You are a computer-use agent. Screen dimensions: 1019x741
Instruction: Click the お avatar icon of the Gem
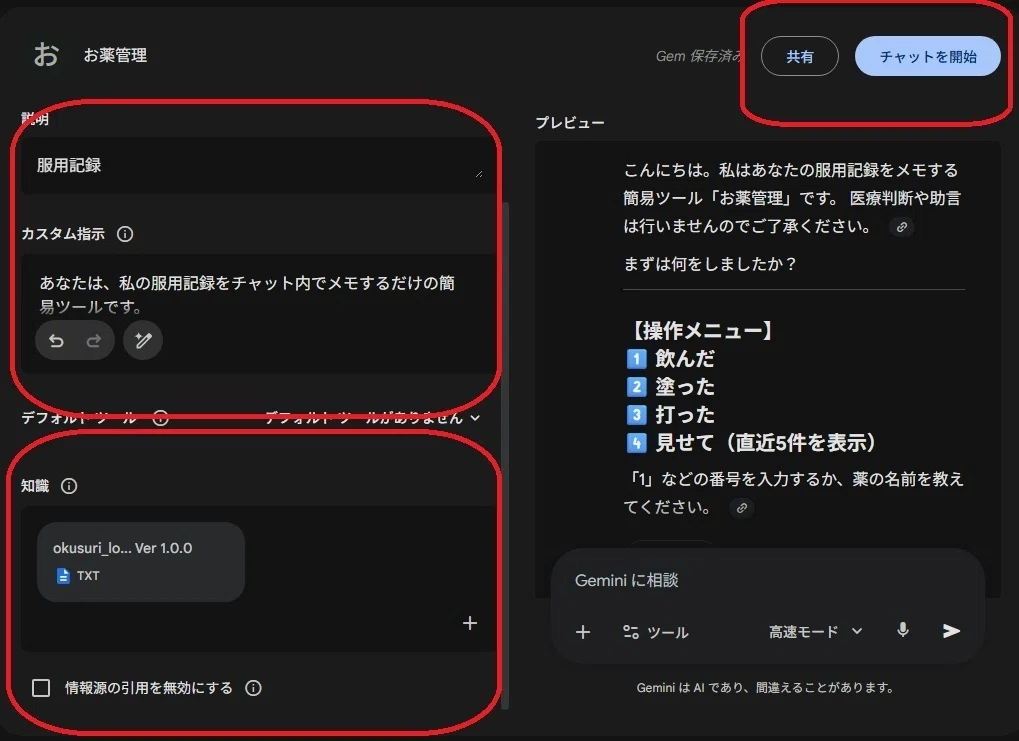[x=46, y=55]
